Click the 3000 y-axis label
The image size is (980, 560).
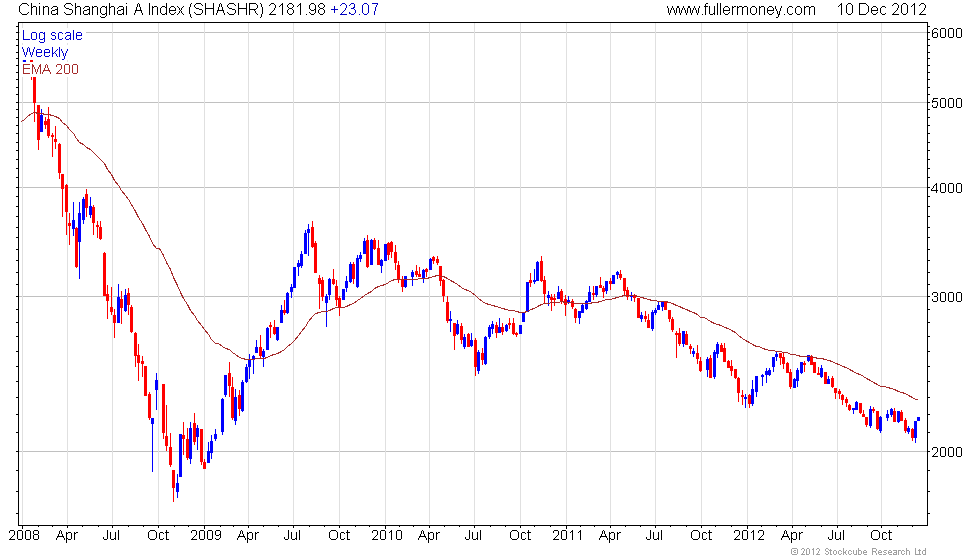pos(947,297)
